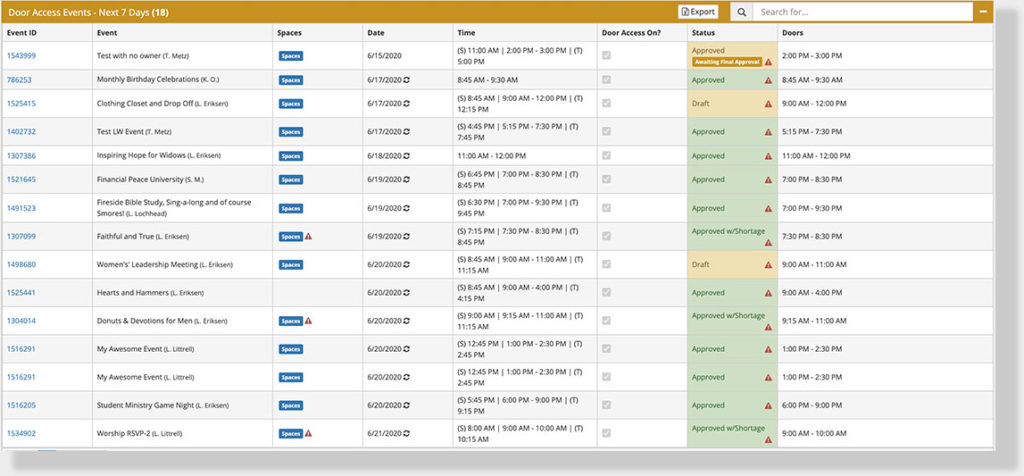Open Spaces badge for Financial Peace University

pos(291,180)
